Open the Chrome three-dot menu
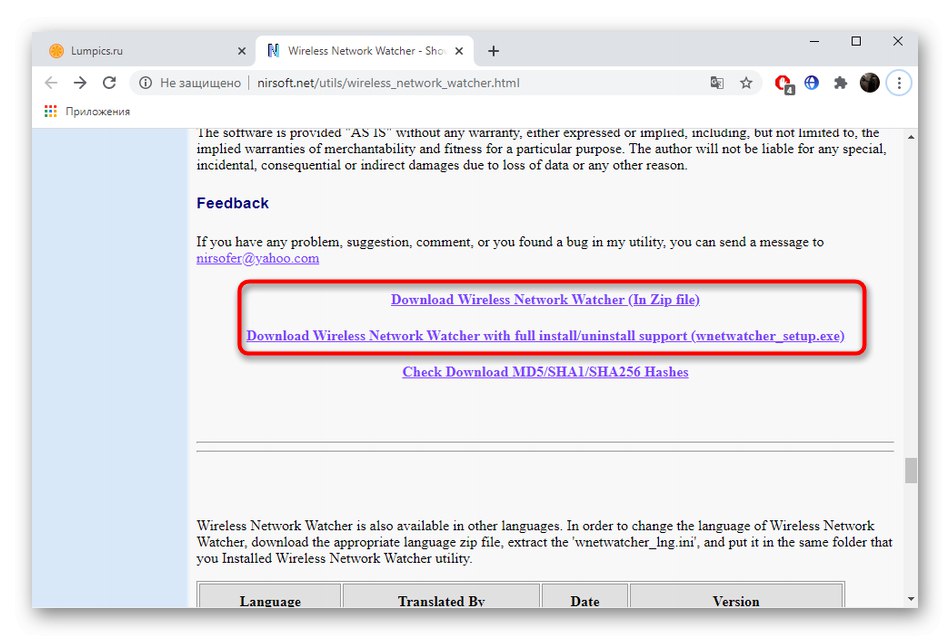The width and height of the screenshot is (950, 640). [x=898, y=82]
